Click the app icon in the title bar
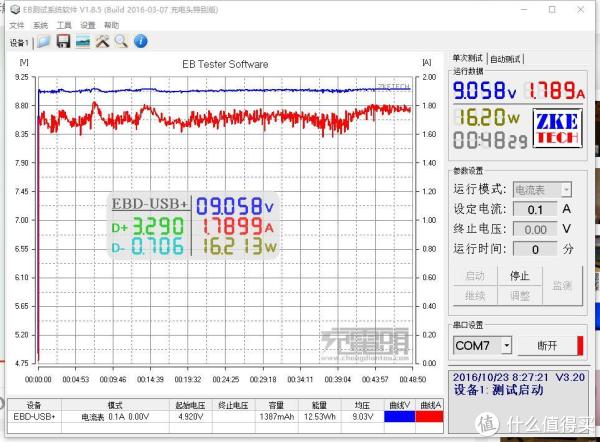 (x=15, y=9)
